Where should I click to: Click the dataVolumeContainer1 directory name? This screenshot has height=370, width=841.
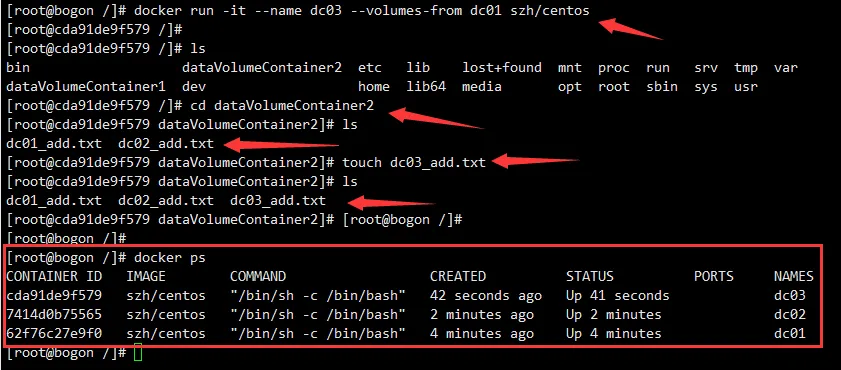tap(86, 86)
